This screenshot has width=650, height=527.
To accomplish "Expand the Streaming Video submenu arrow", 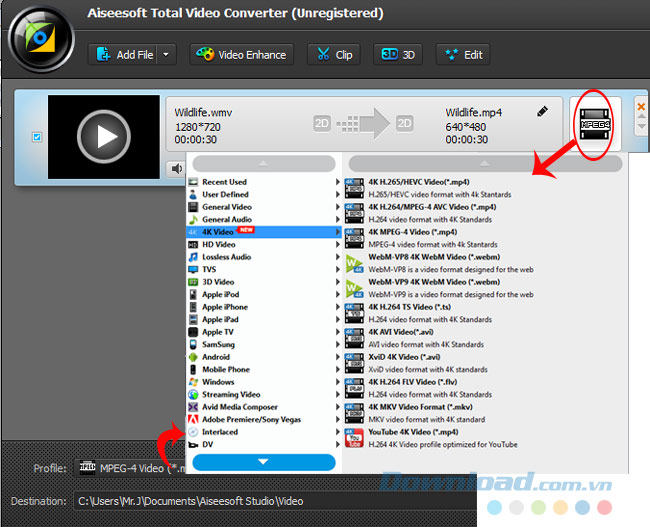I will pos(338,394).
